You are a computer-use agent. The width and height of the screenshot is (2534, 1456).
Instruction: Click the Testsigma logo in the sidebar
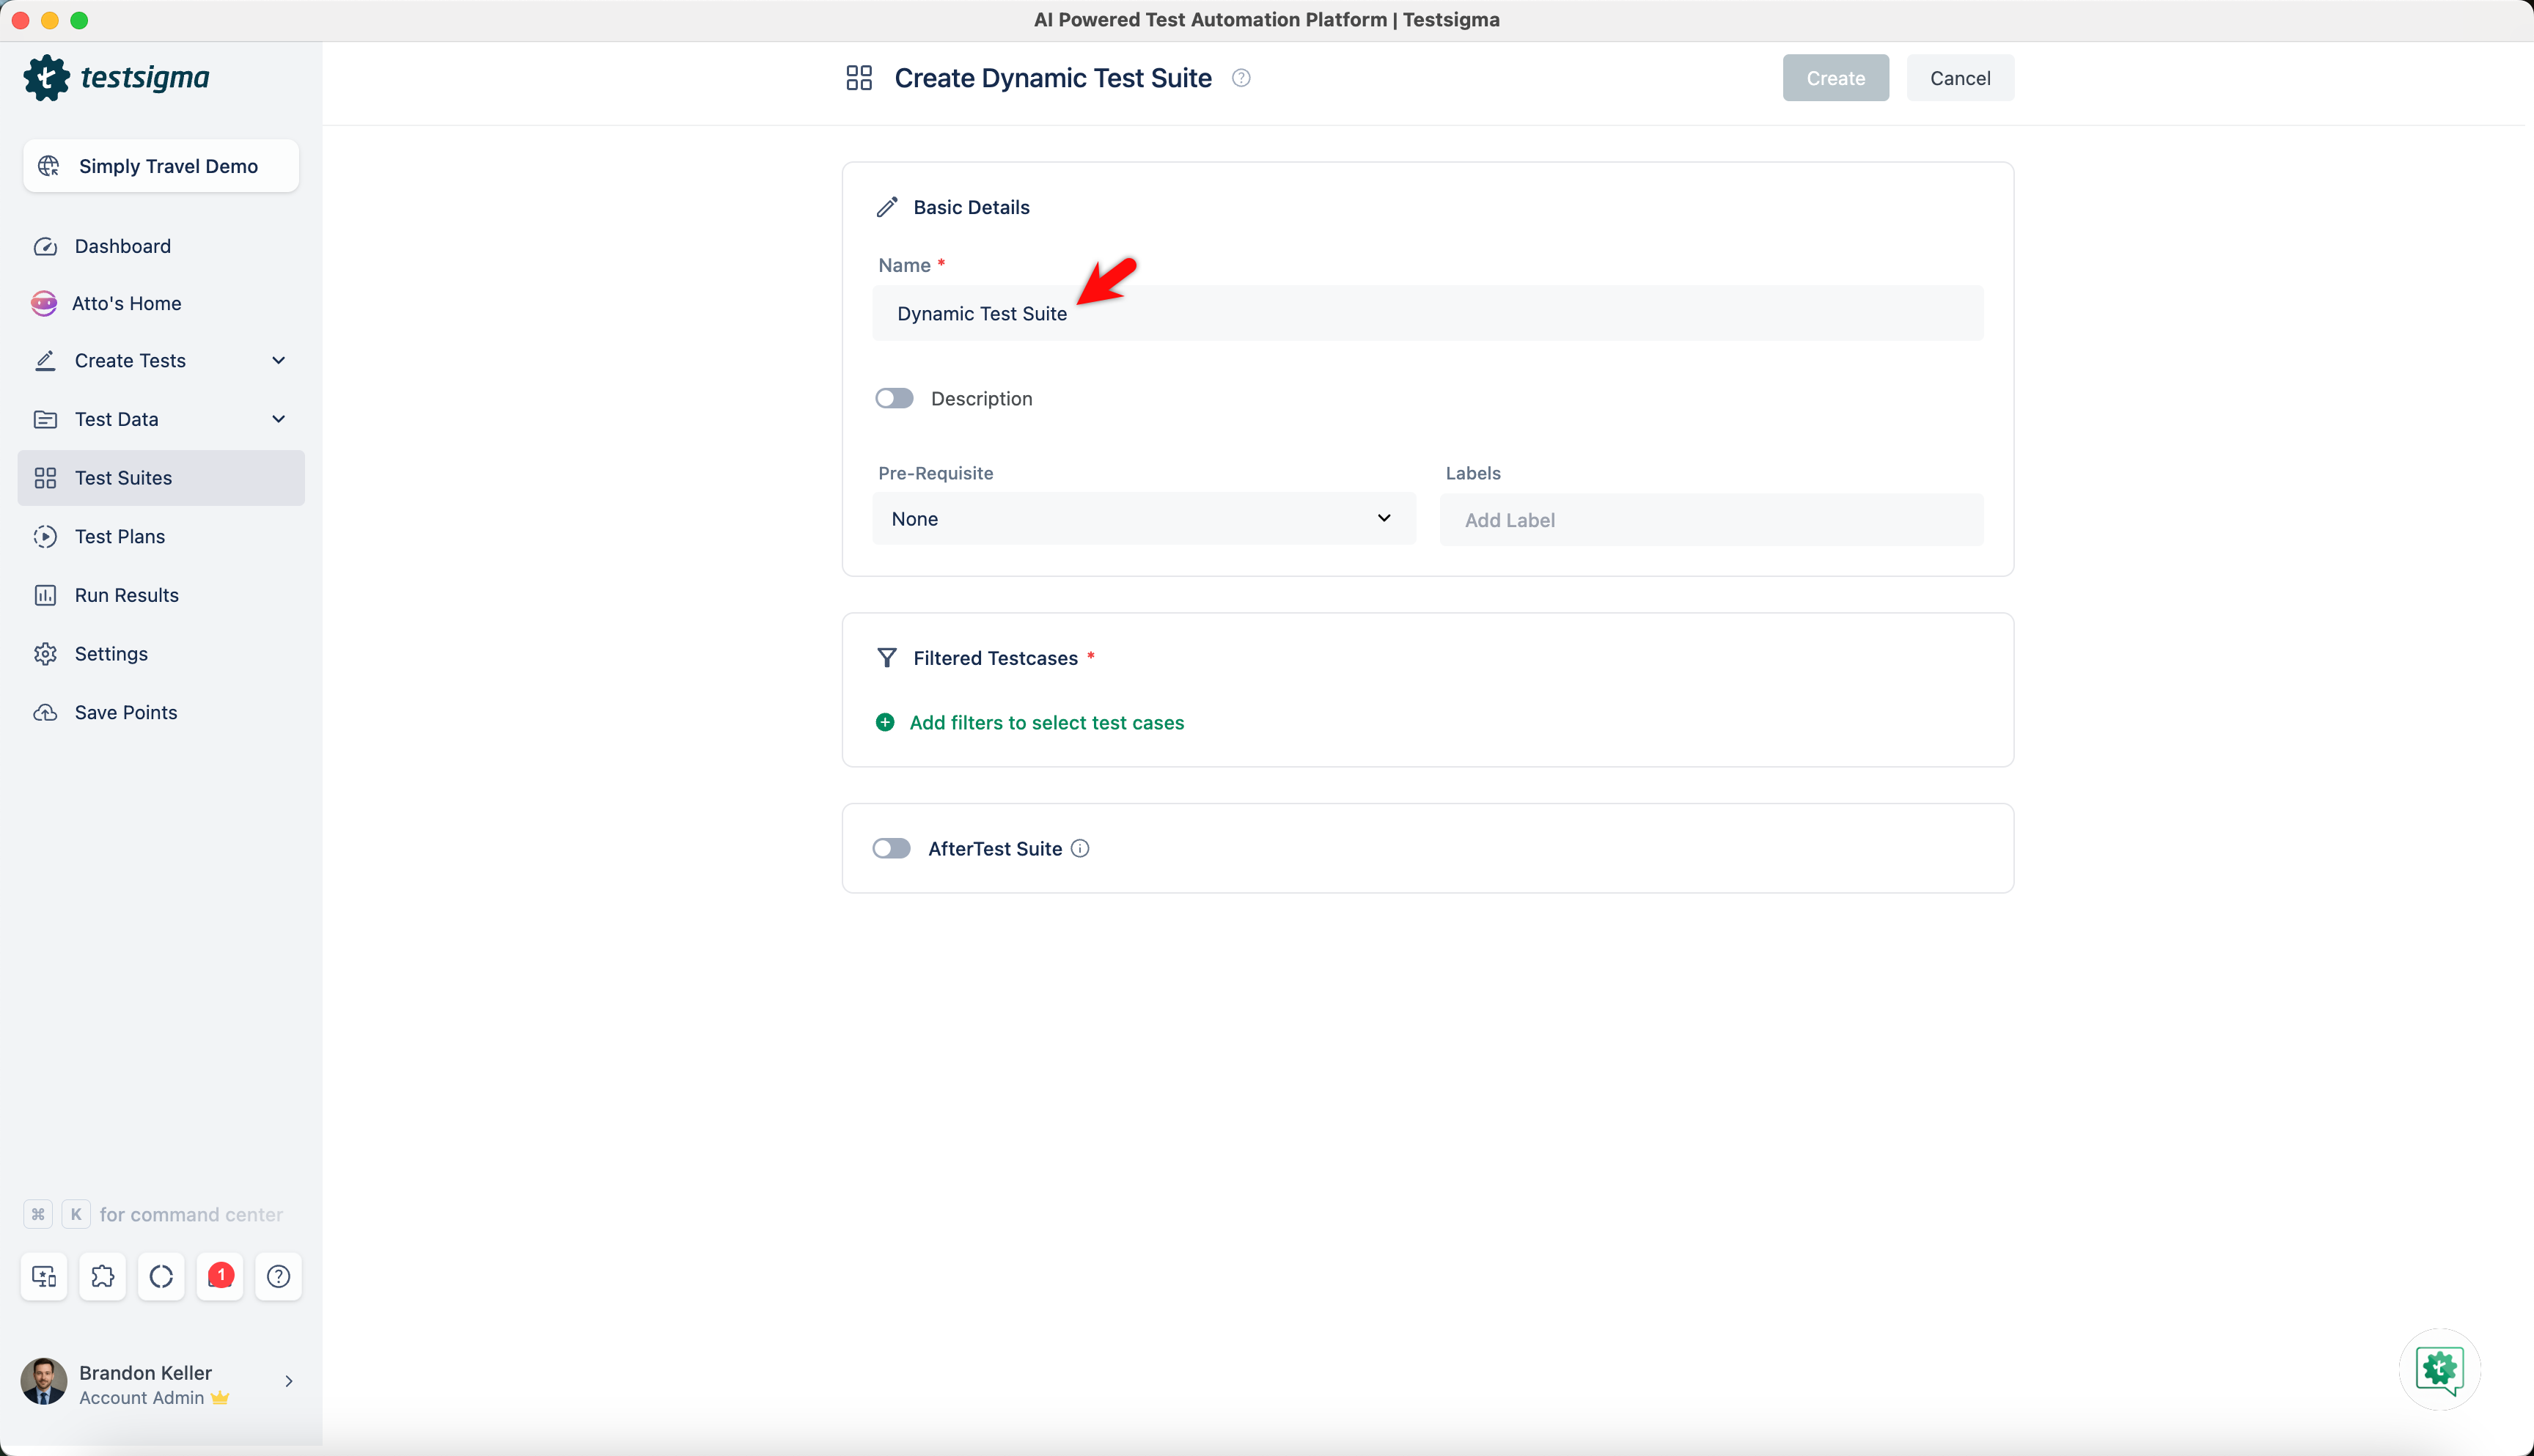point(117,77)
